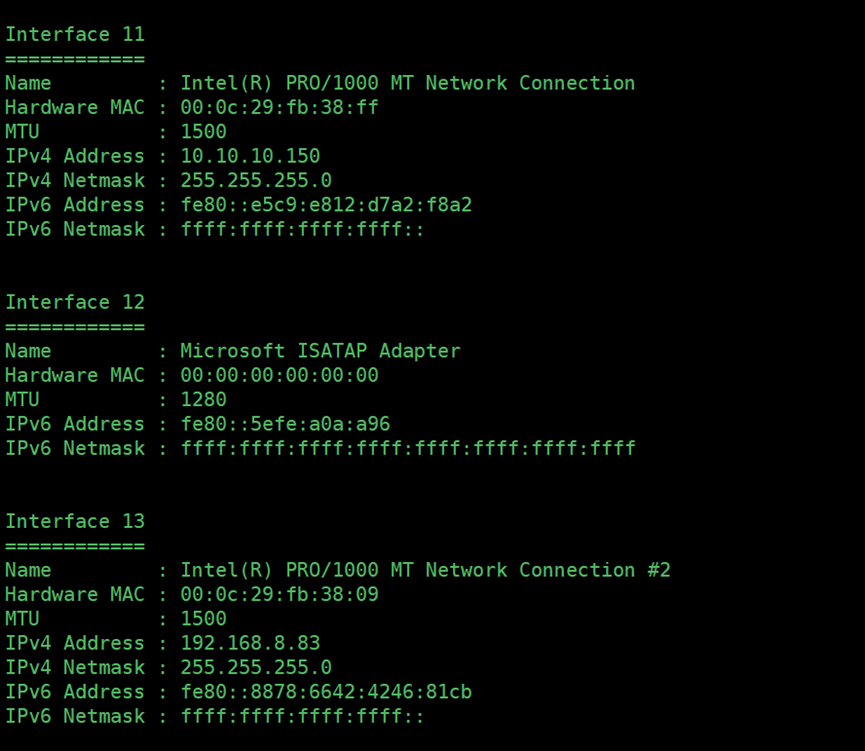The height and width of the screenshot is (751, 865).
Task: Click MAC address 00:00:00:00:00:00
Action: 280,375
